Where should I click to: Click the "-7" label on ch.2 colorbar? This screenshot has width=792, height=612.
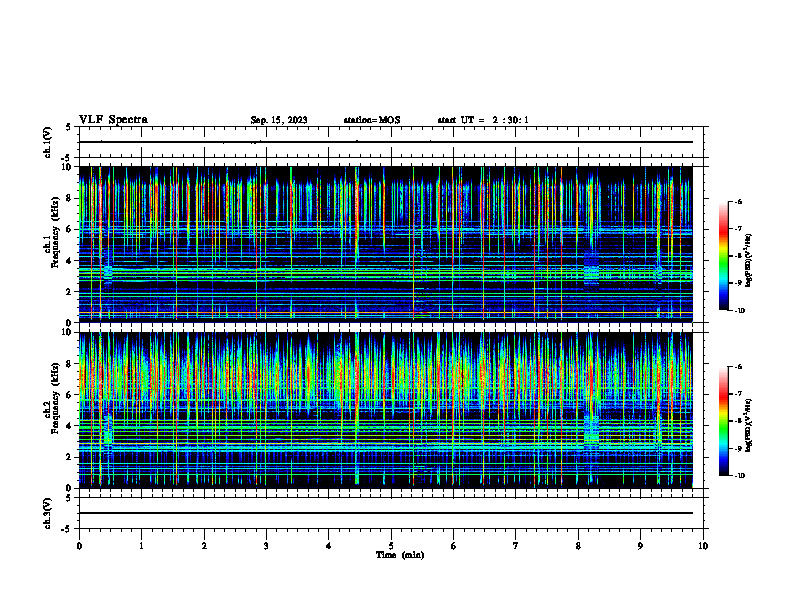click(x=738, y=394)
